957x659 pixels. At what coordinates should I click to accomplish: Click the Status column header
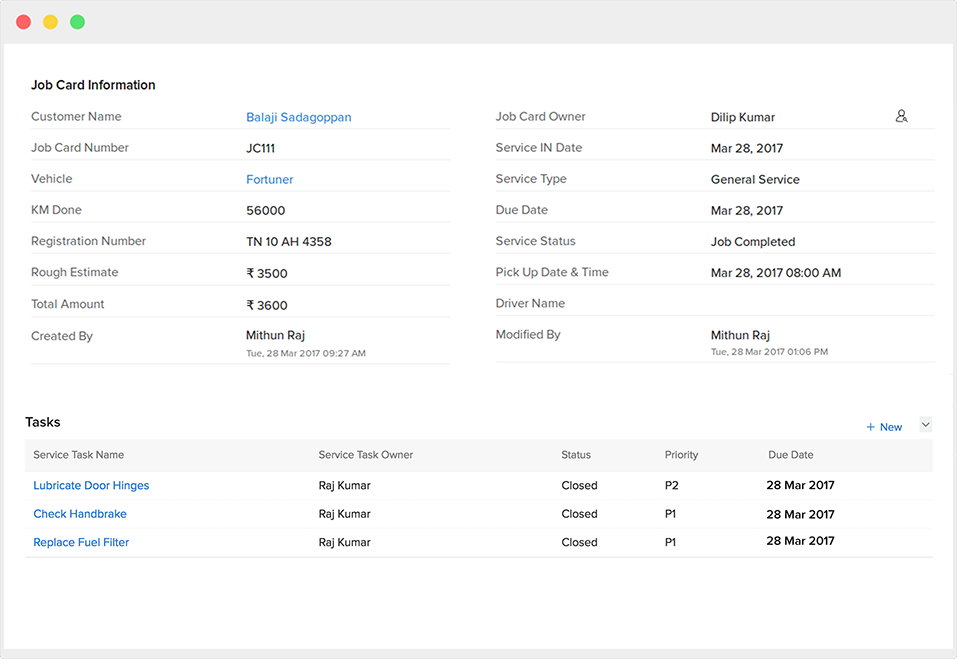[x=575, y=455]
